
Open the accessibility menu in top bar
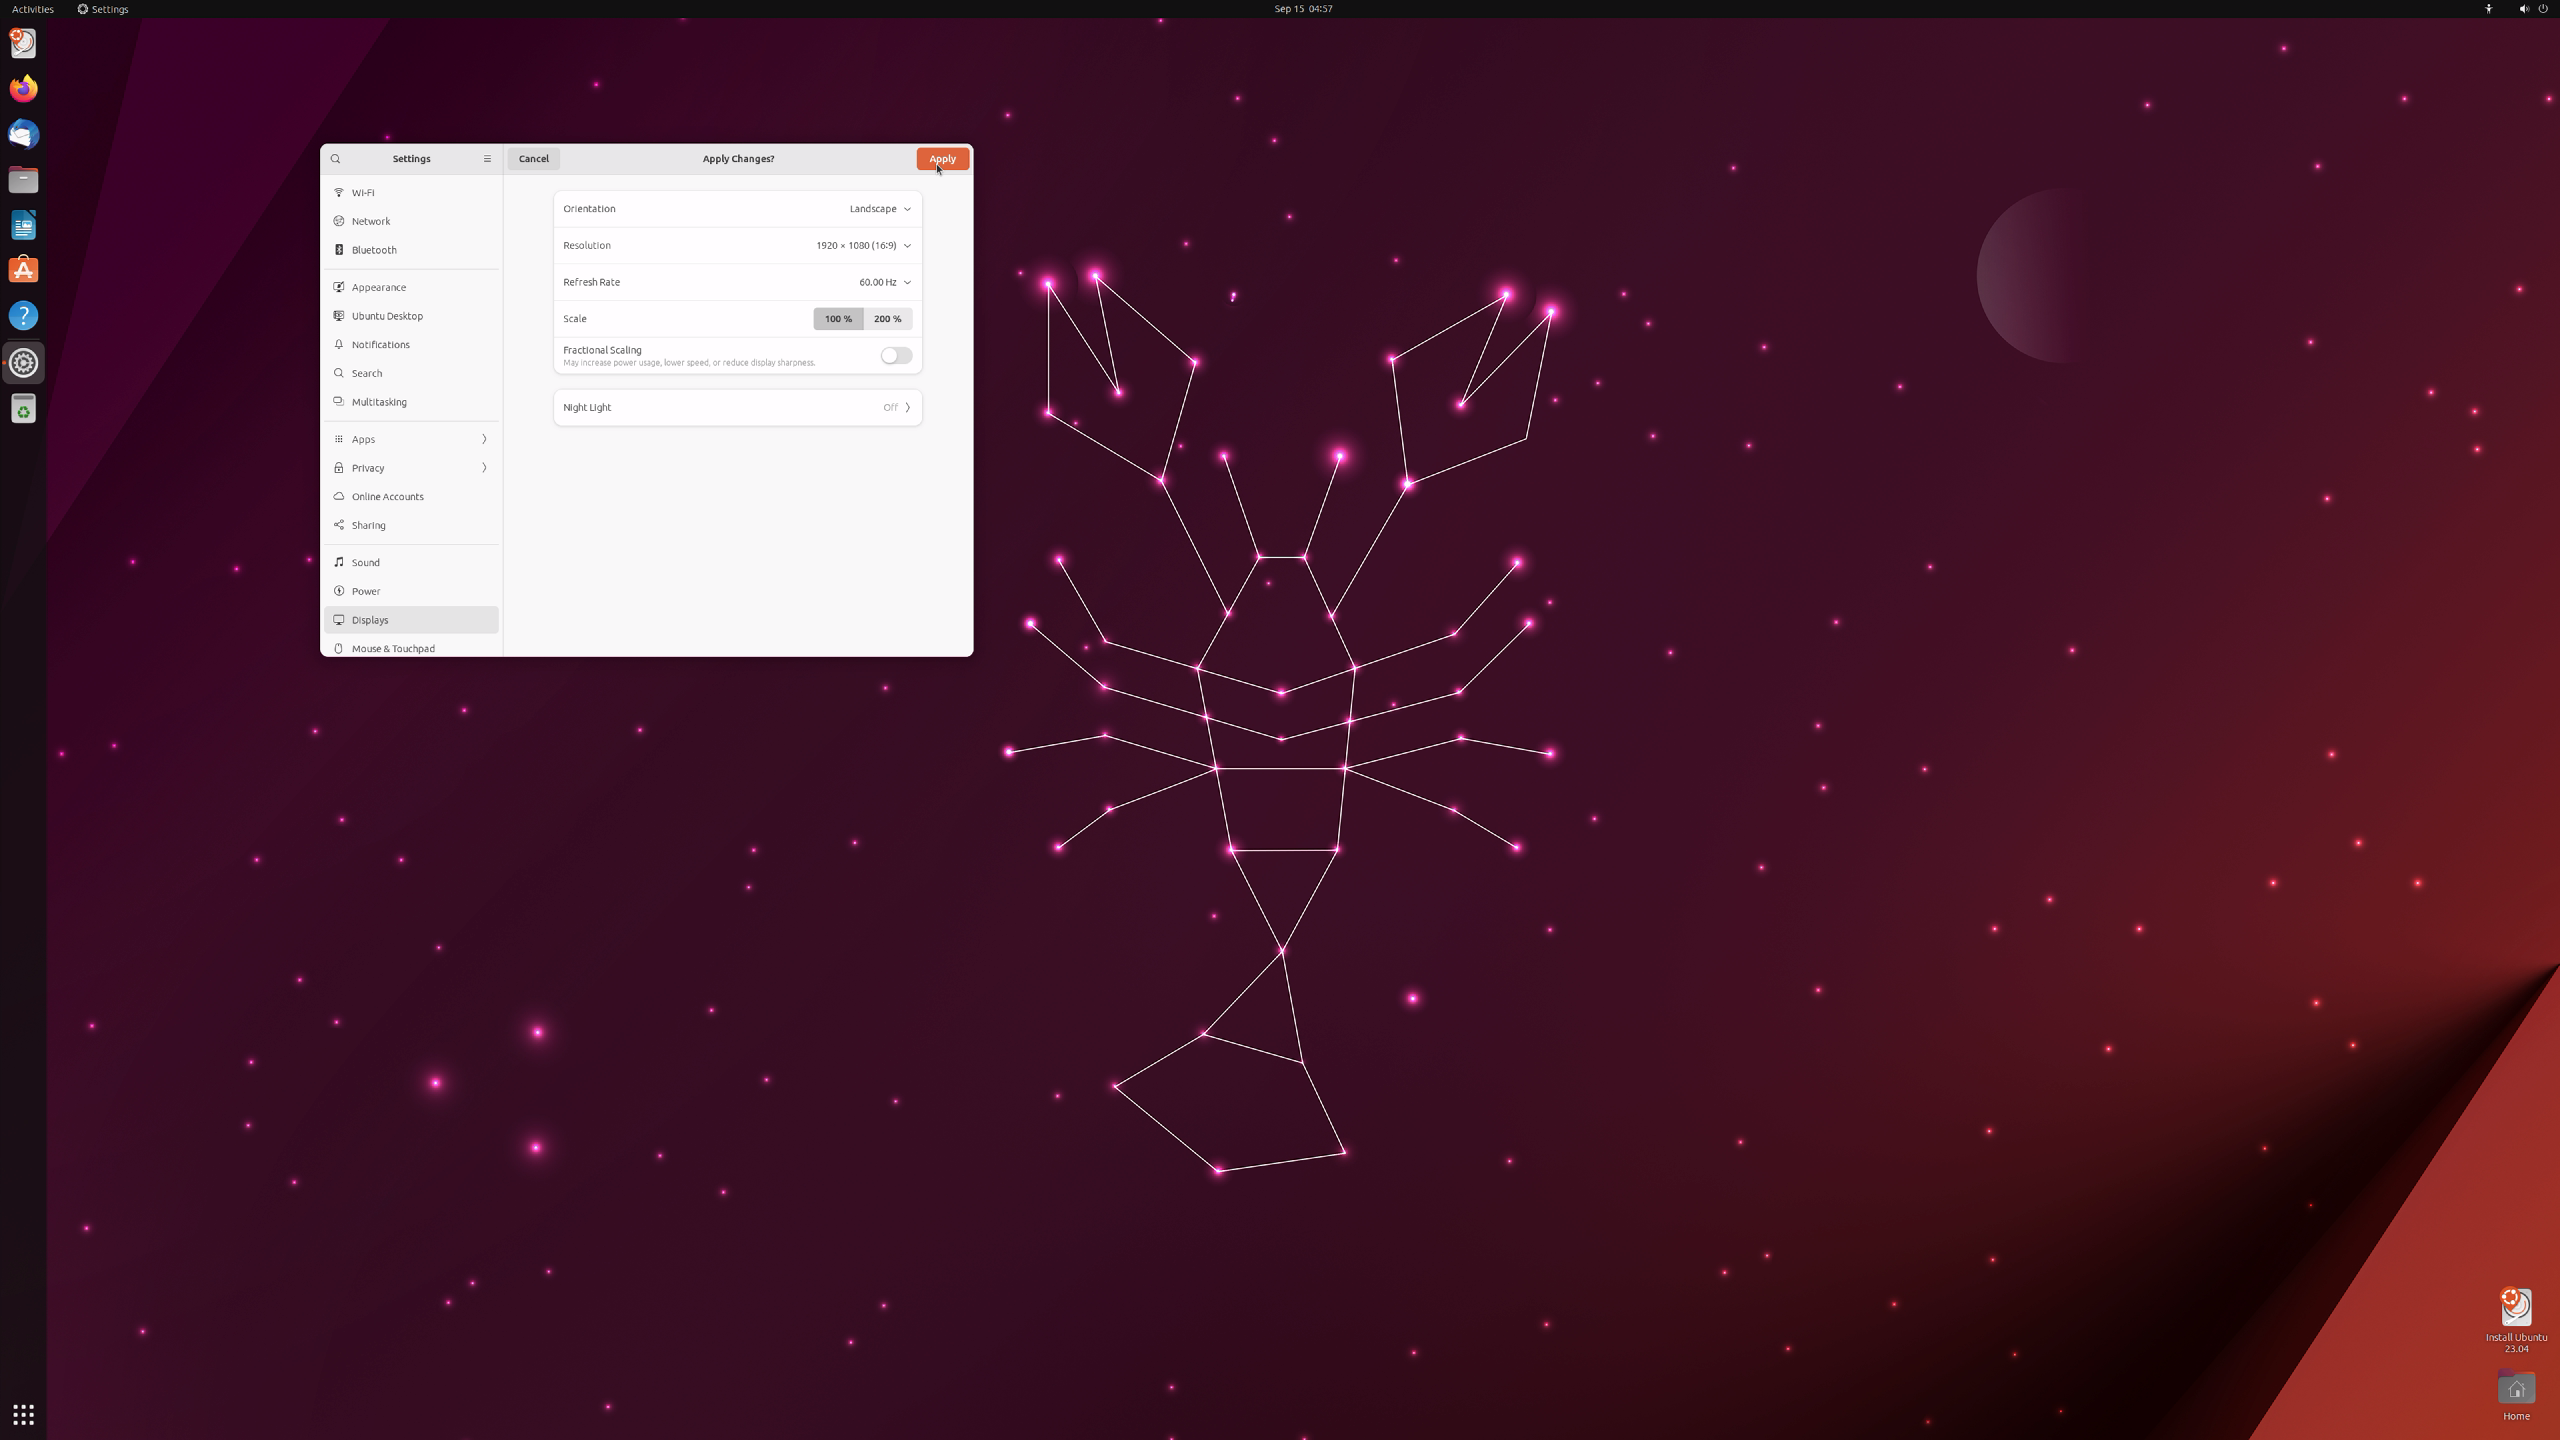[x=2489, y=9]
